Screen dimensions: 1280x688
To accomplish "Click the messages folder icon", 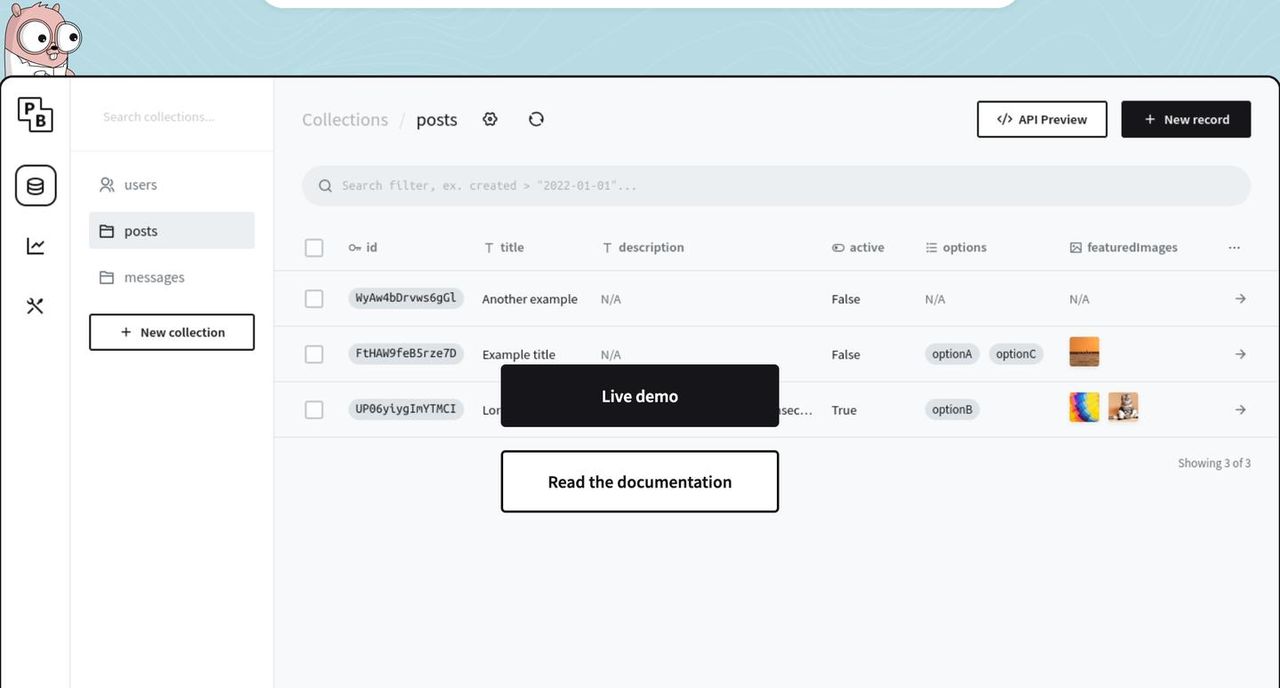I will coord(107,277).
